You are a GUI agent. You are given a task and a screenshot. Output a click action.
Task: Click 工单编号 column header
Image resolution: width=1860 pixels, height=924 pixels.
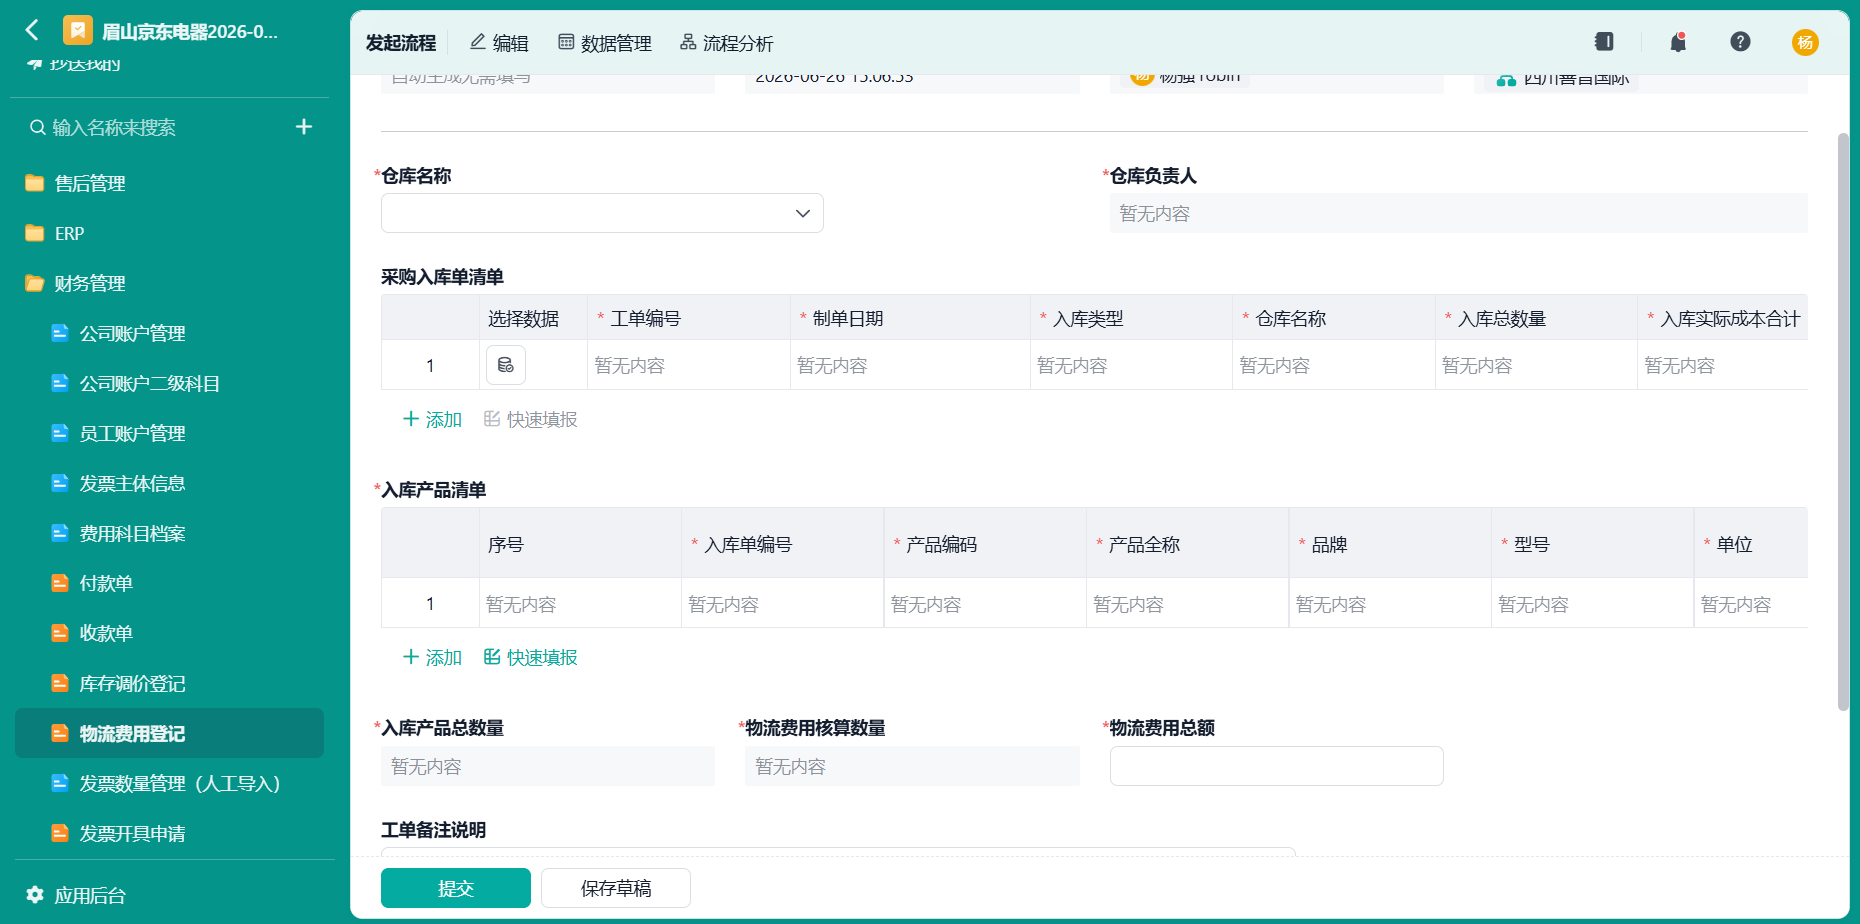(x=689, y=318)
